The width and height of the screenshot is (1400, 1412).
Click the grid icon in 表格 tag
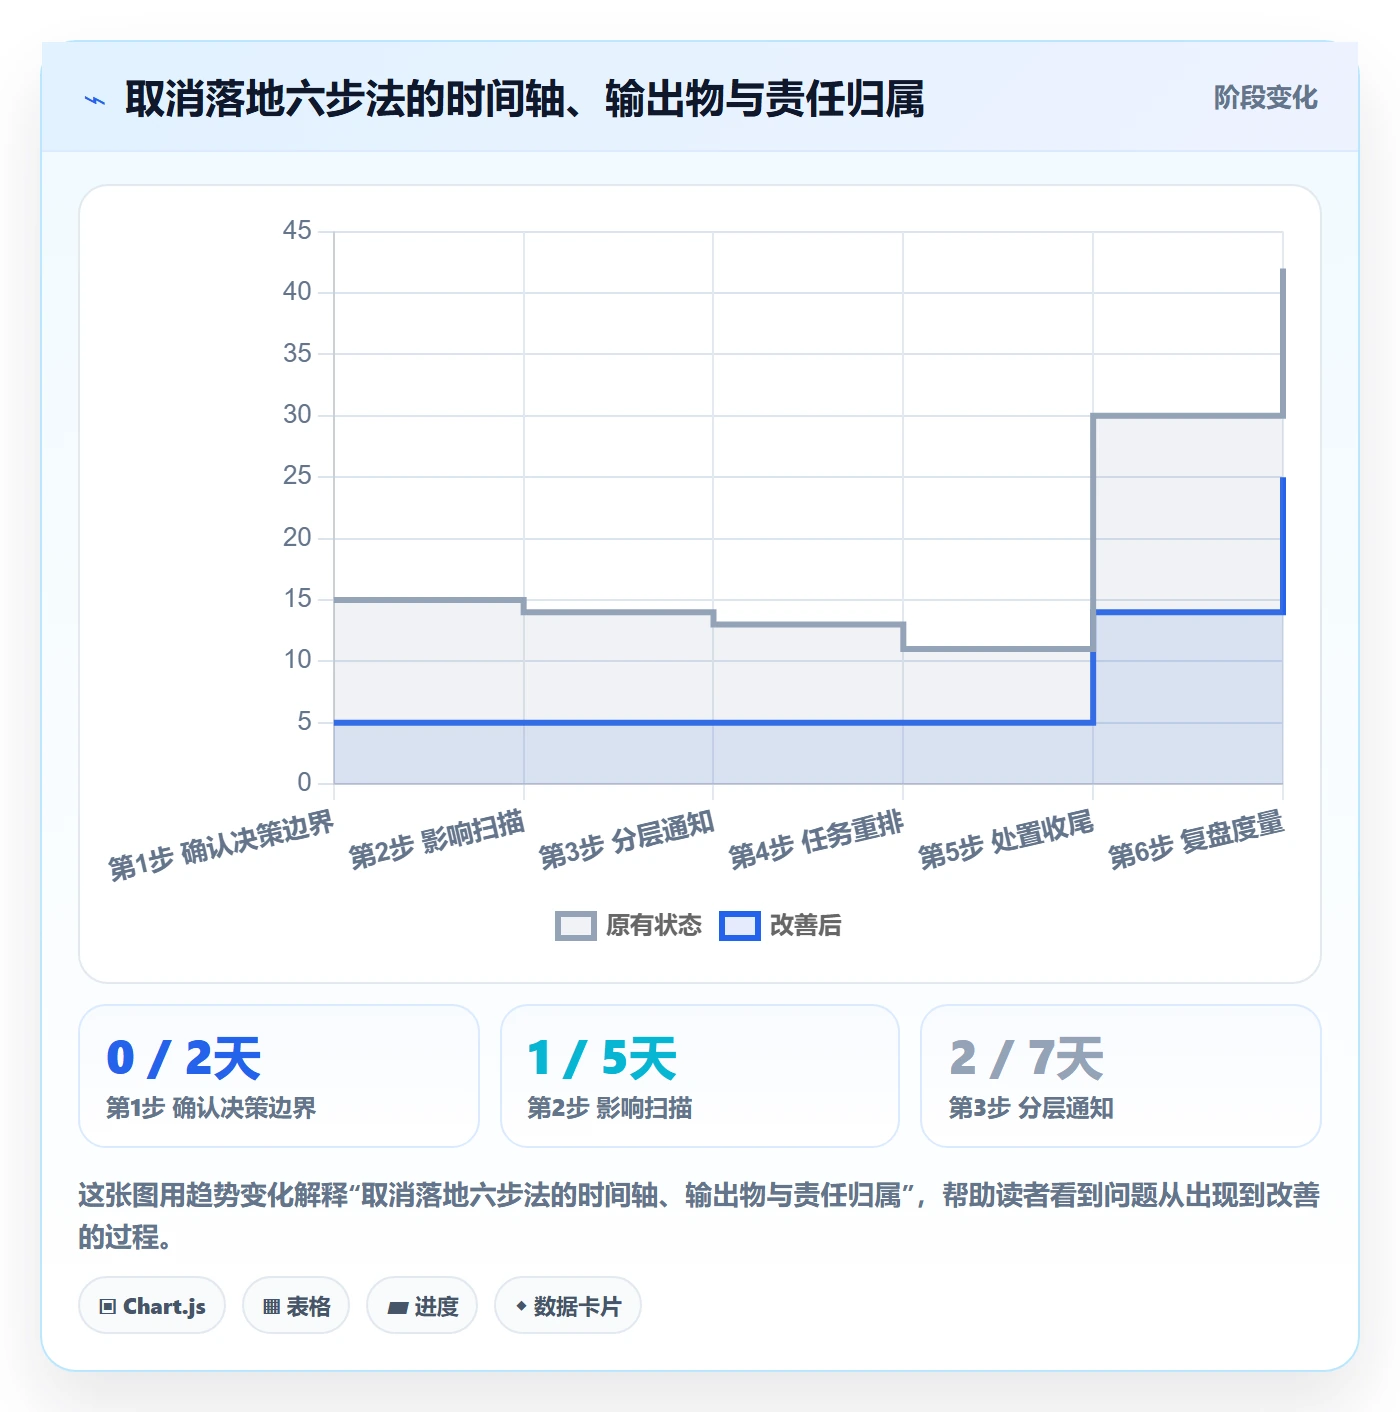pos(271,1307)
